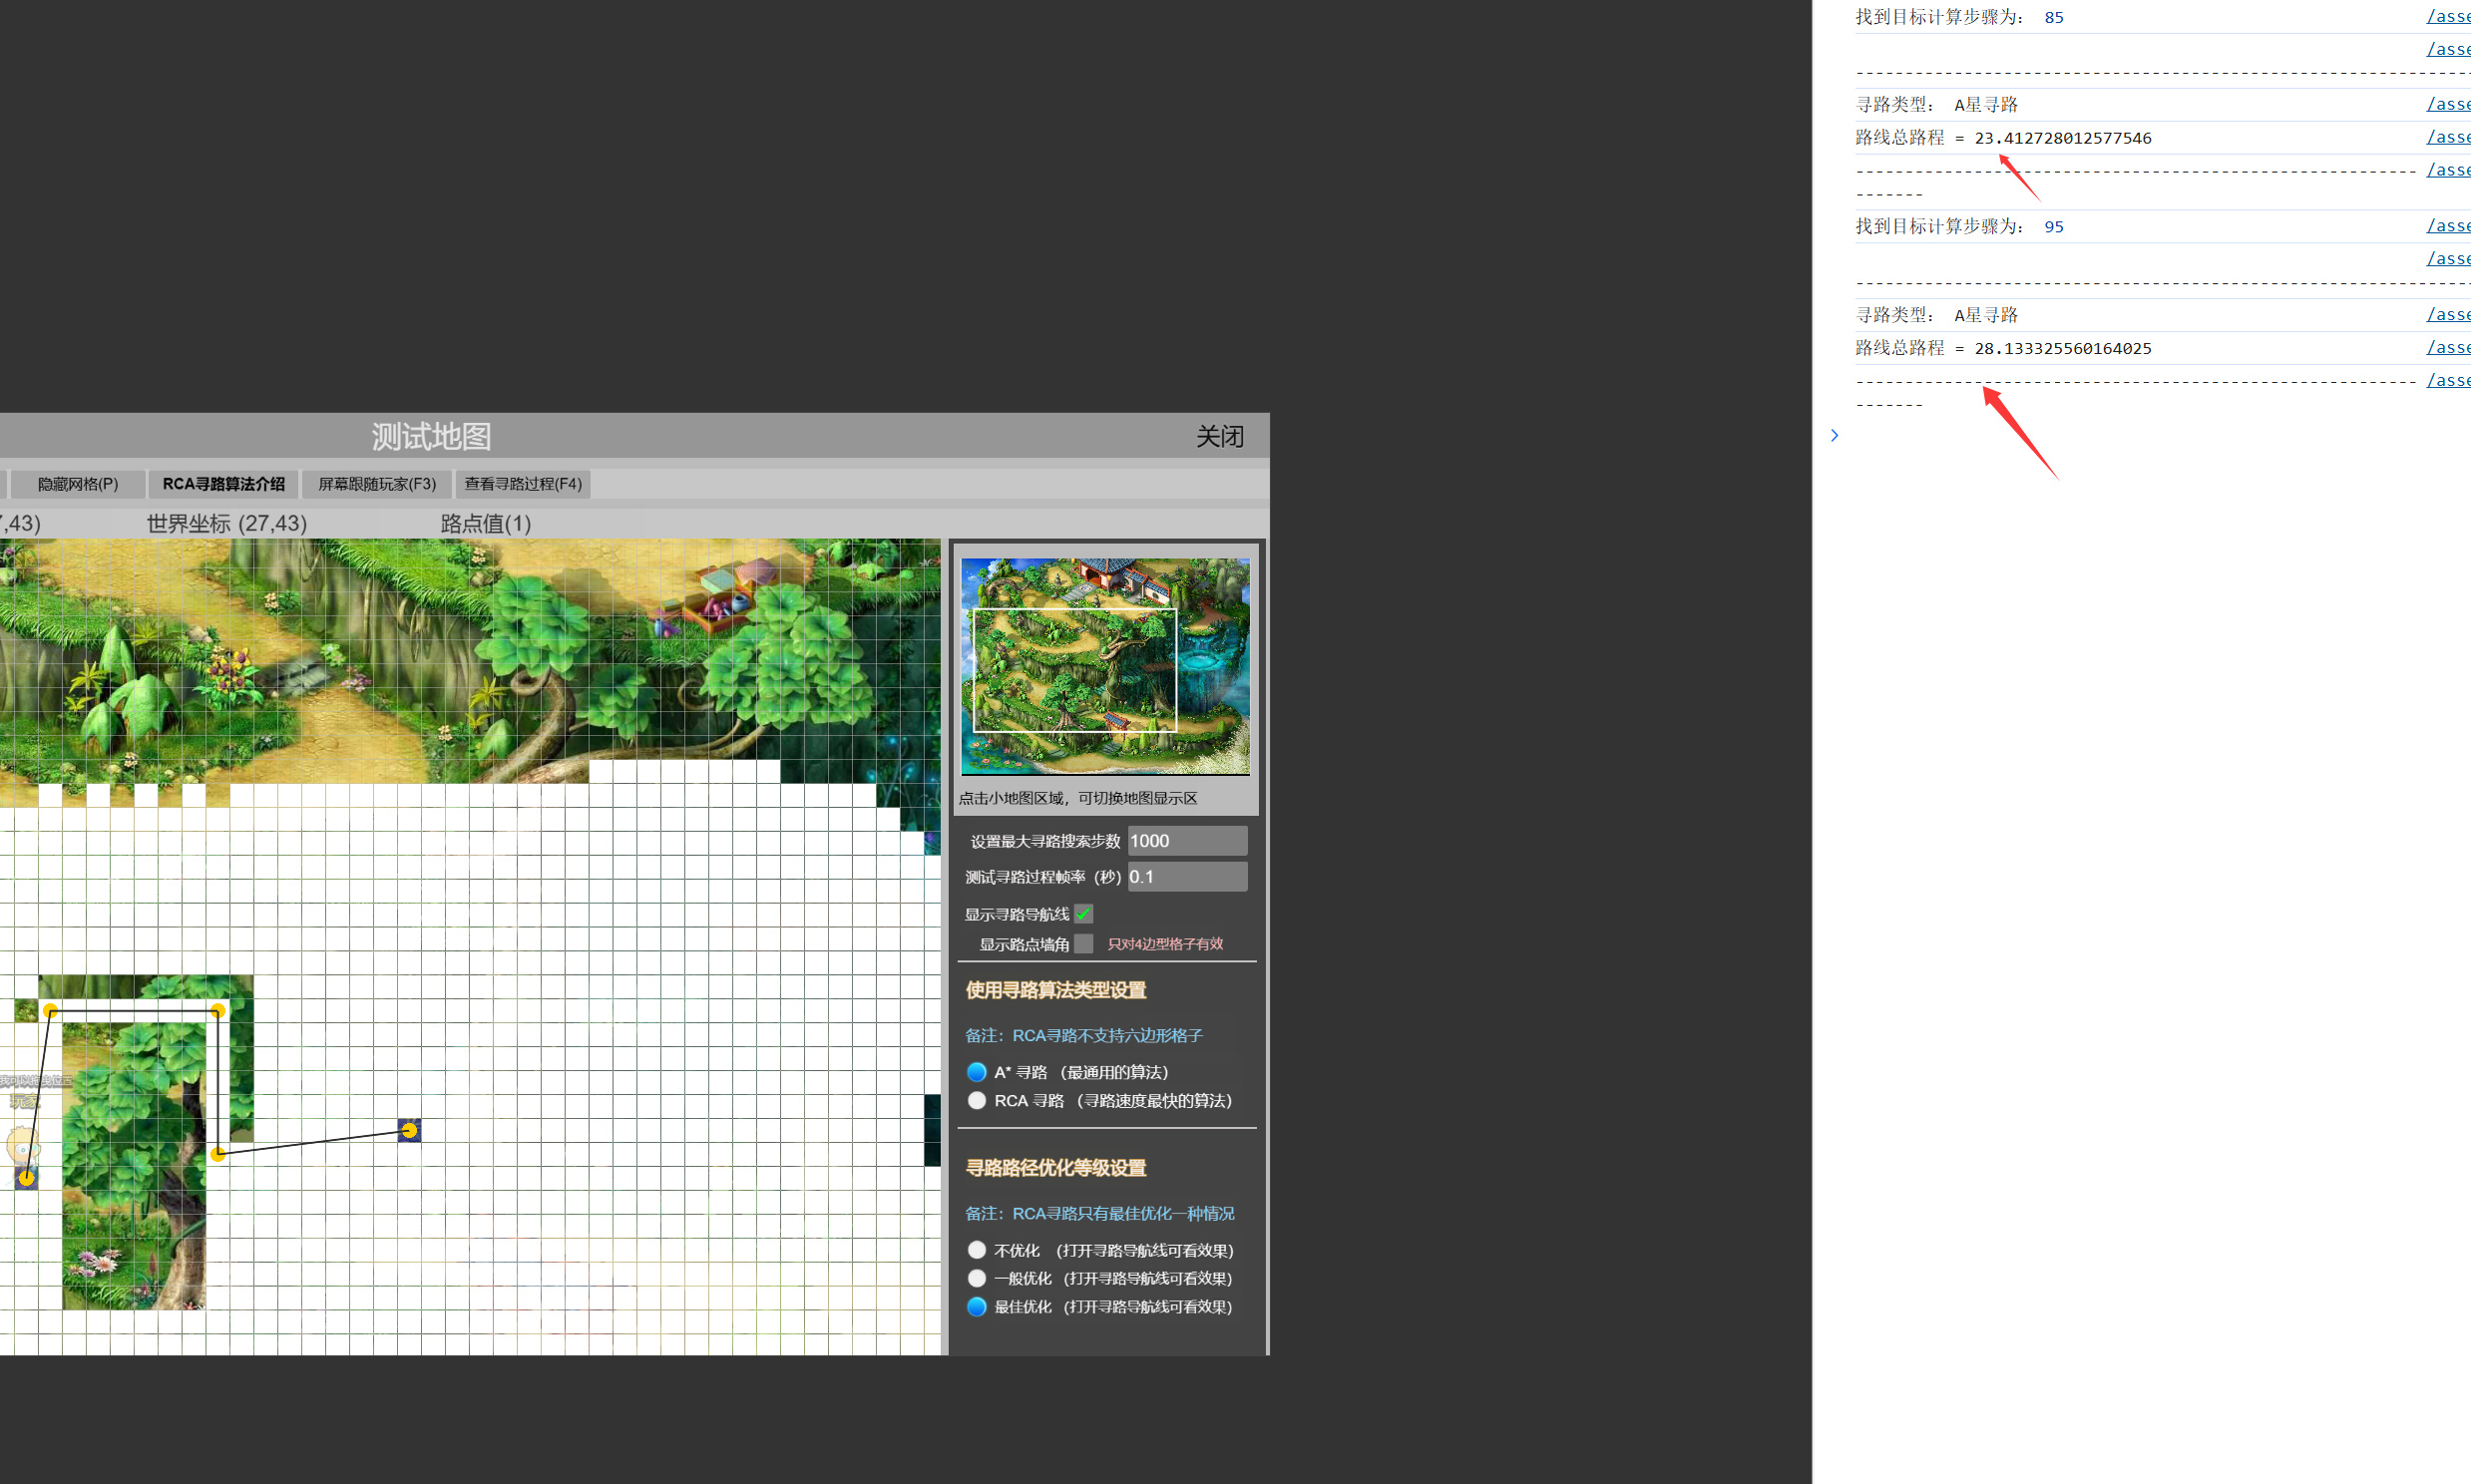Click the top-right yellow path waypoint
The width and height of the screenshot is (2471, 1484).
pyautogui.click(x=217, y=1011)
